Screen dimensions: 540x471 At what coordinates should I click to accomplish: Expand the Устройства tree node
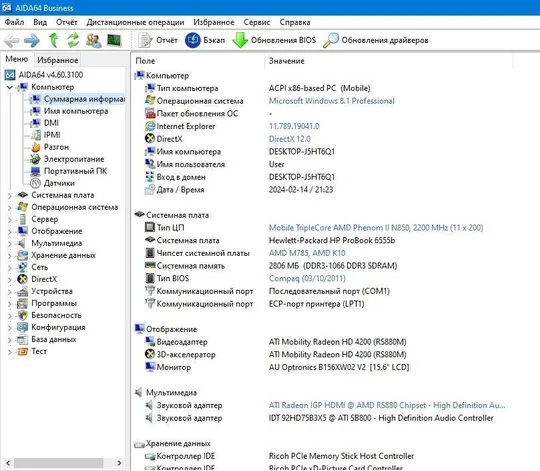[9, 292]
